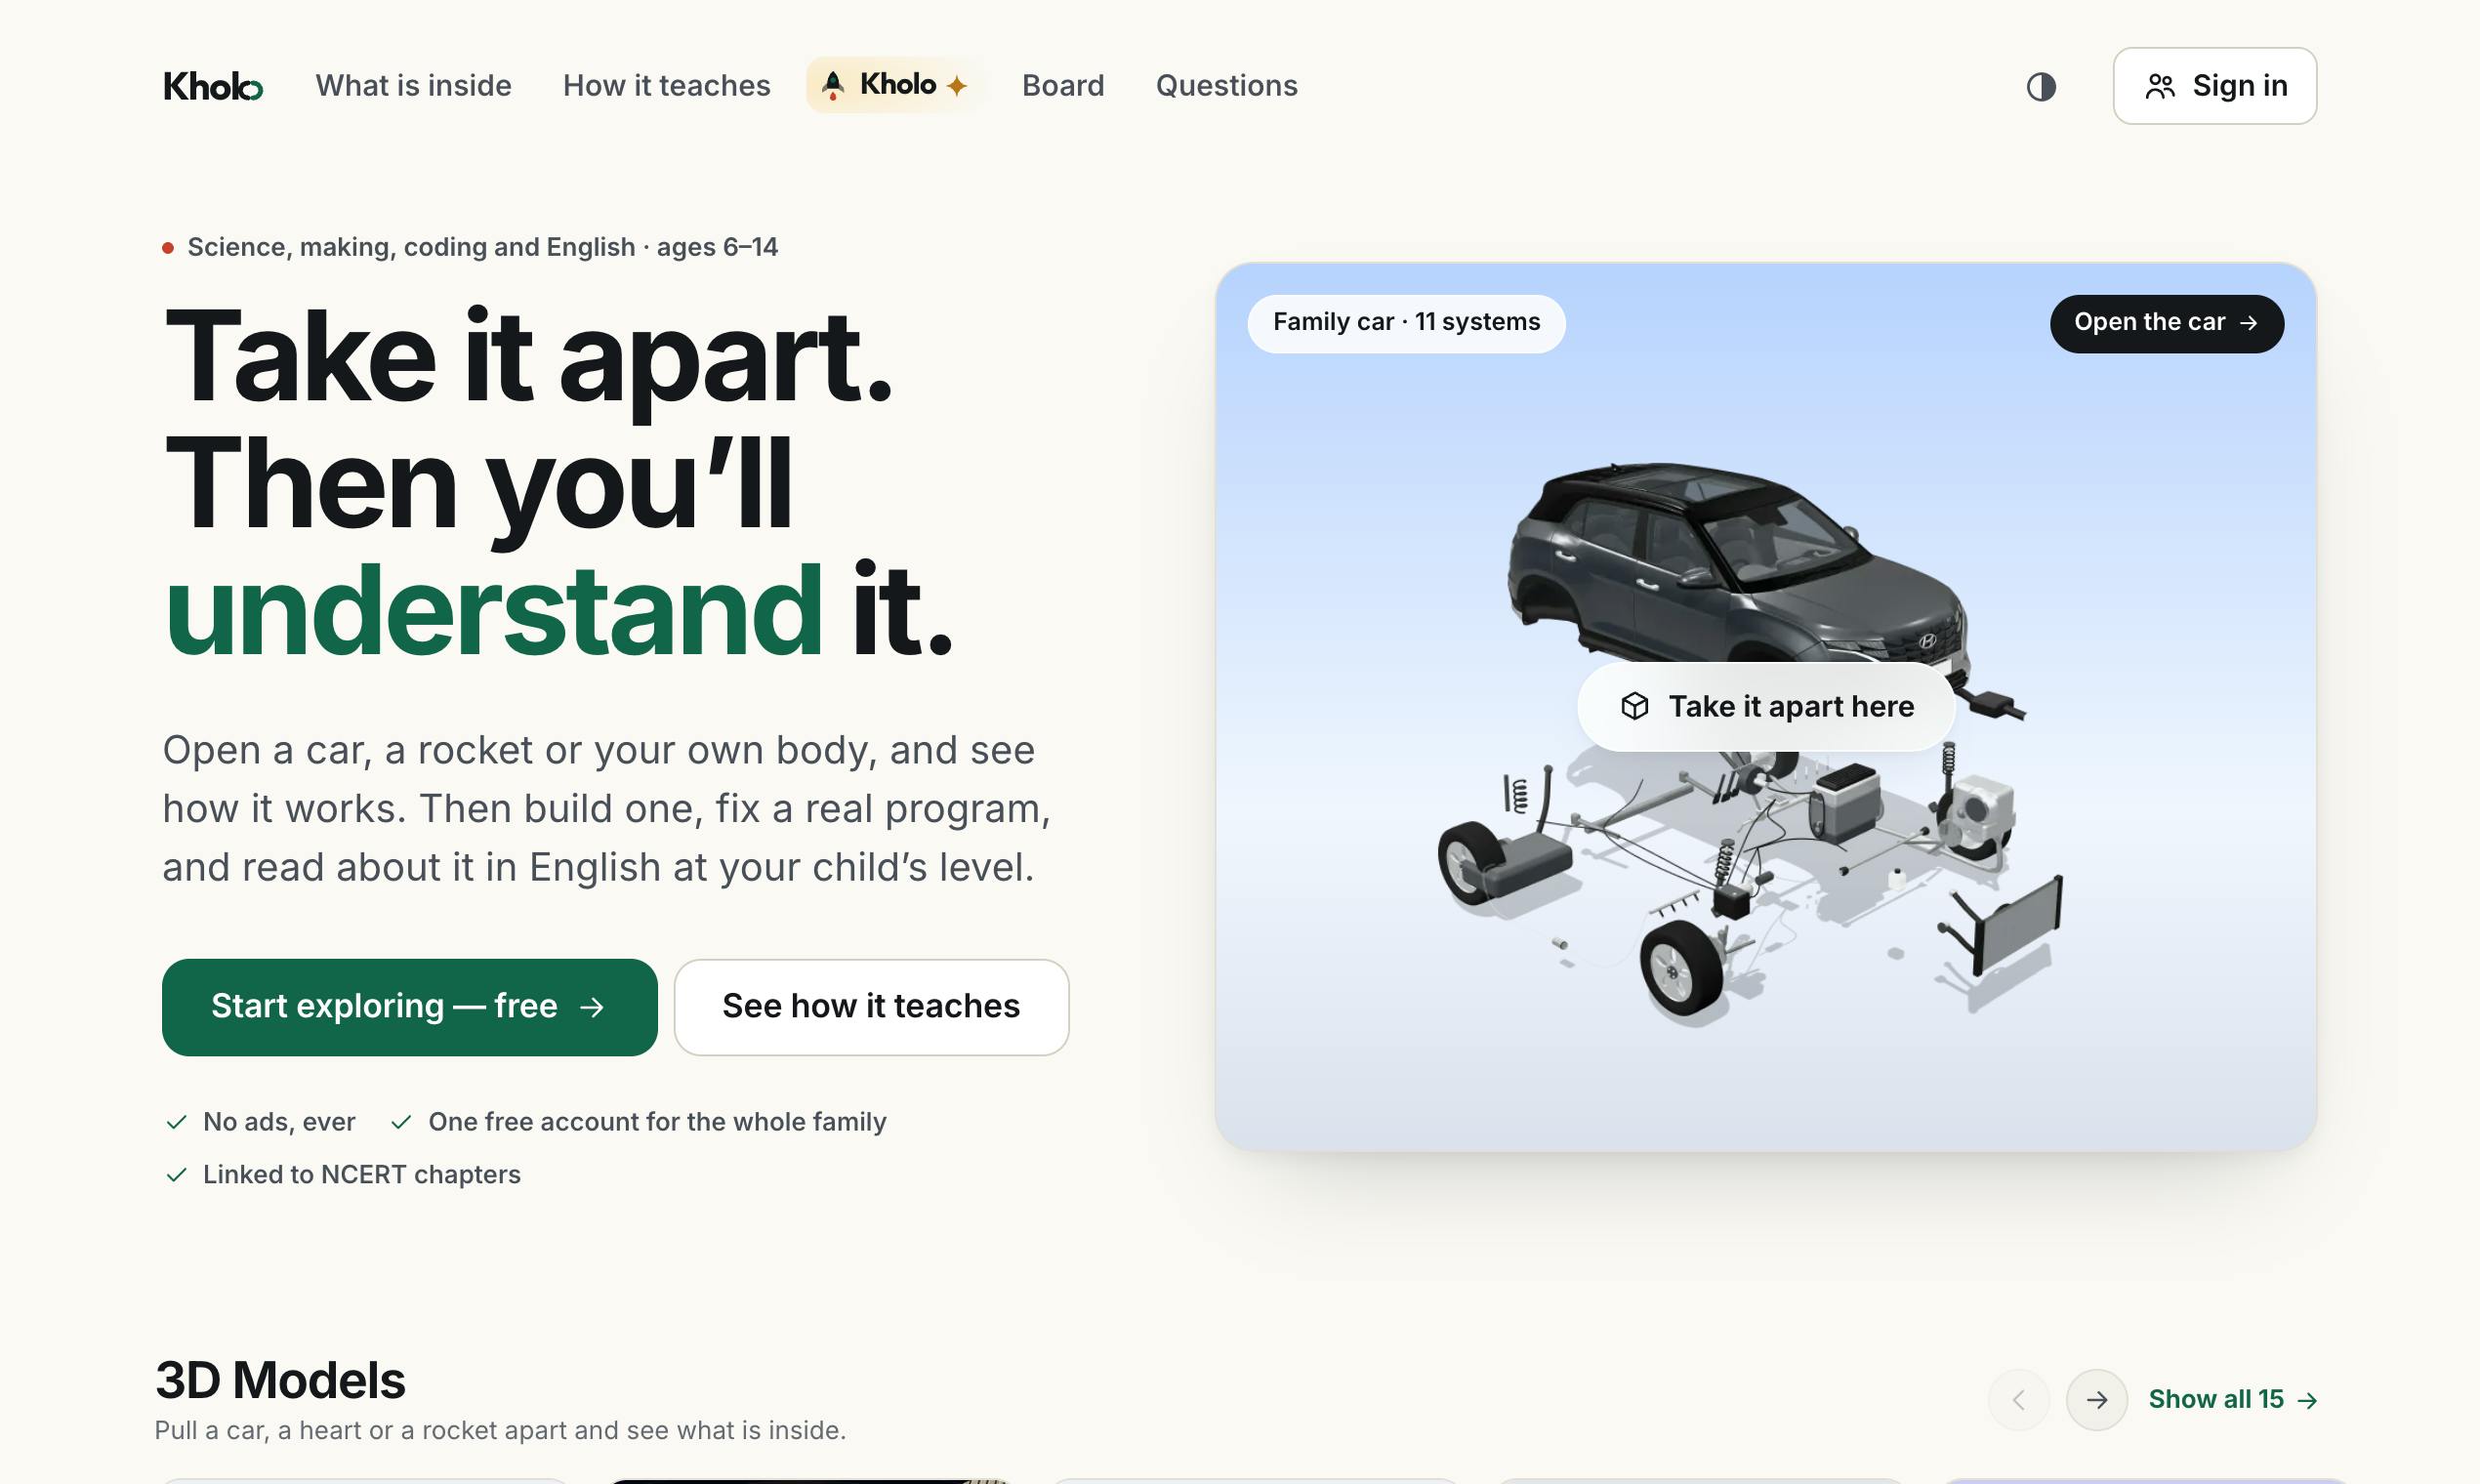Click the Family car · 11 systems label
The image size is (2480, 1484).
pyautogui.click(x=1407, y=323)
